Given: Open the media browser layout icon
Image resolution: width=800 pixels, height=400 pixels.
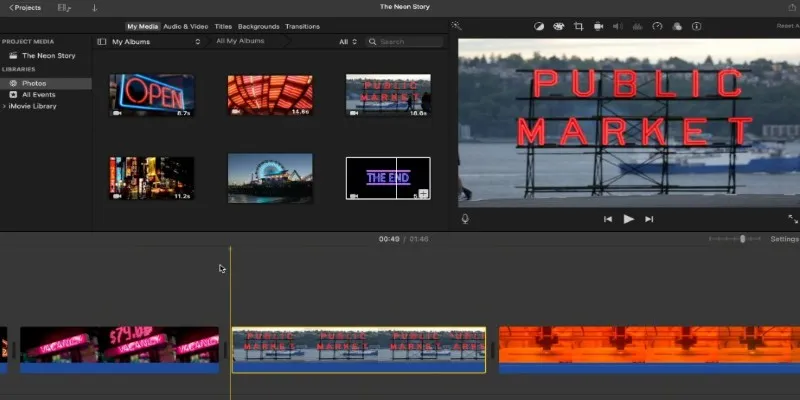Looking at the screenshot, I should [64, 8].
